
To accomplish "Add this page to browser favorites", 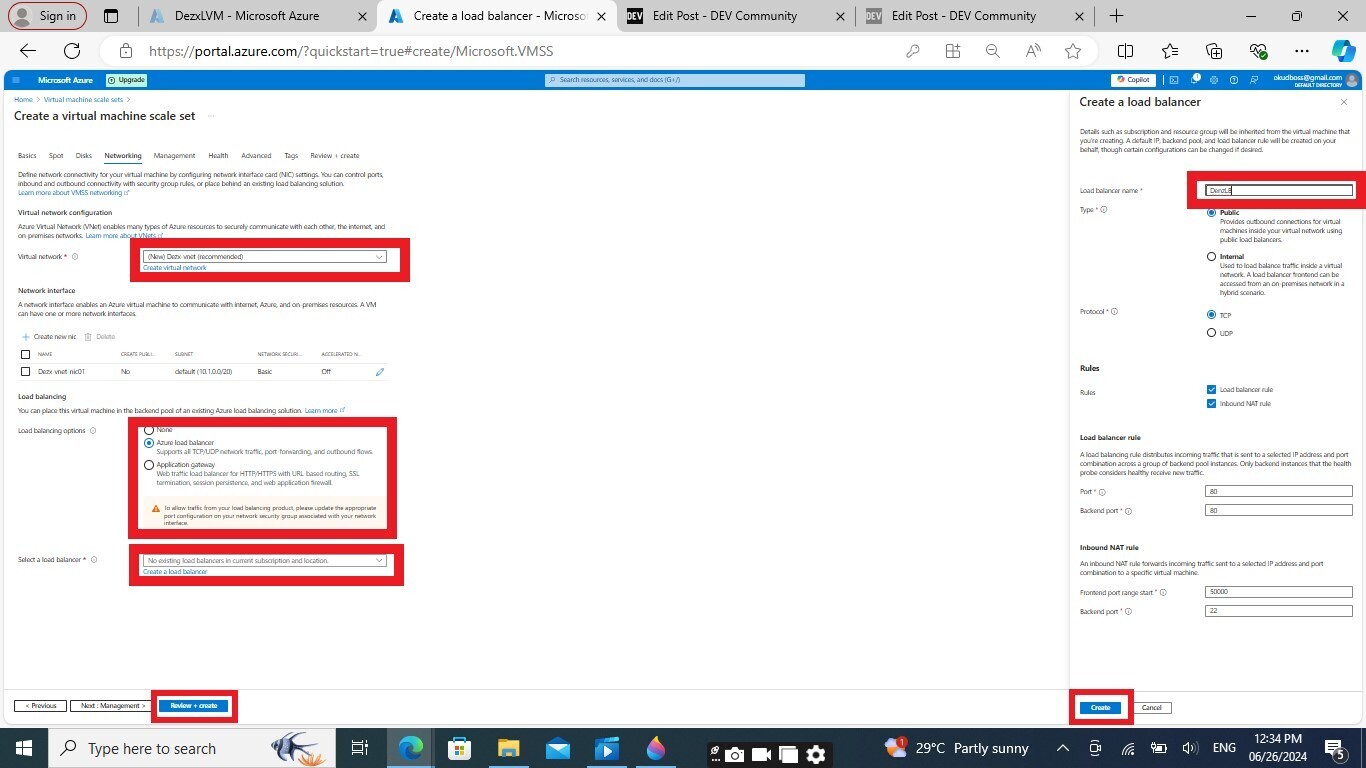I will [1073, 51].
